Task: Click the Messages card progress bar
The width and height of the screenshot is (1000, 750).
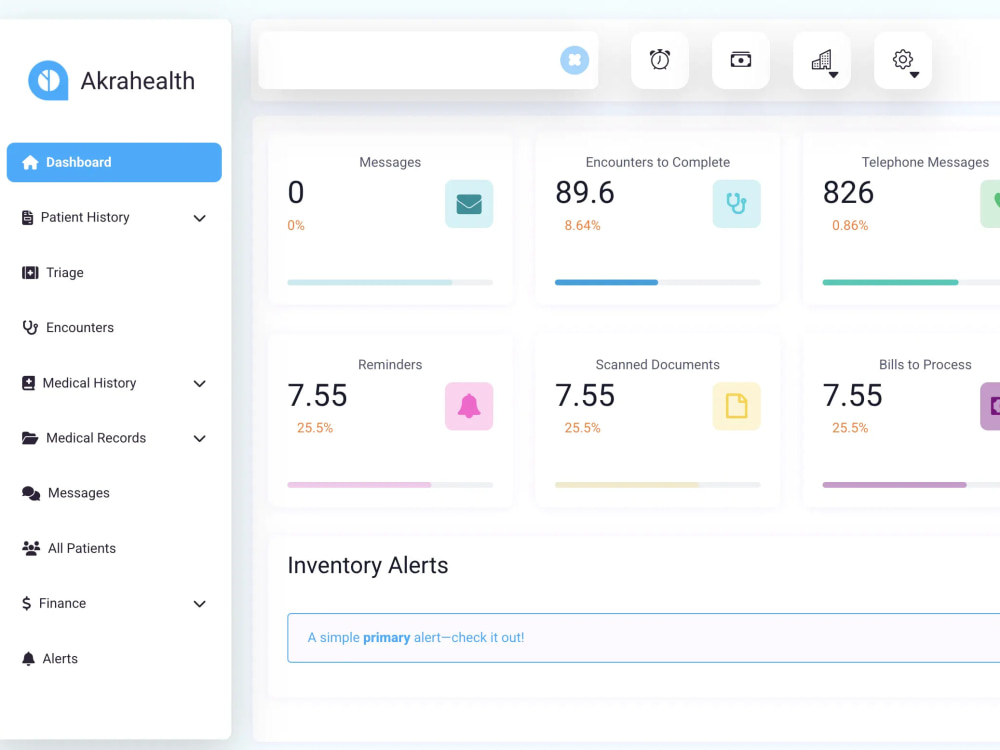Action: [x=390, y=282]
